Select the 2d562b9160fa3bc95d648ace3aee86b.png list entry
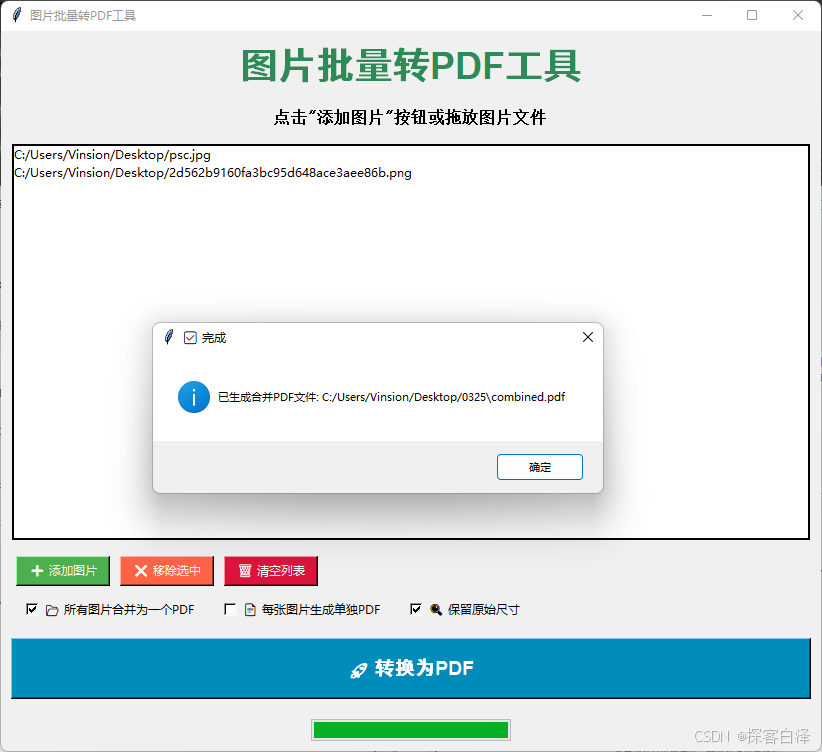 pos(213,173)
